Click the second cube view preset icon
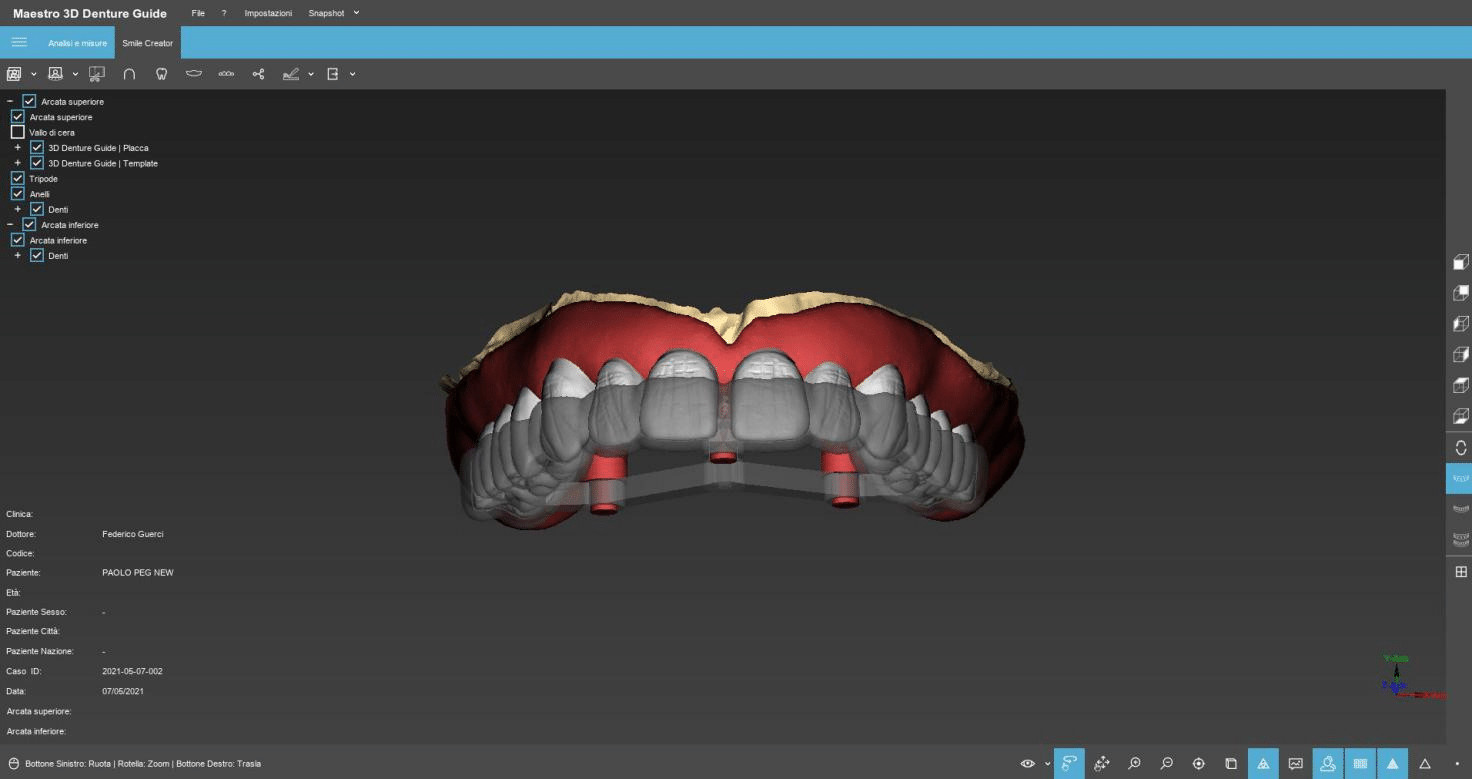1472x779 pixels. click(x=1460, y=293)
